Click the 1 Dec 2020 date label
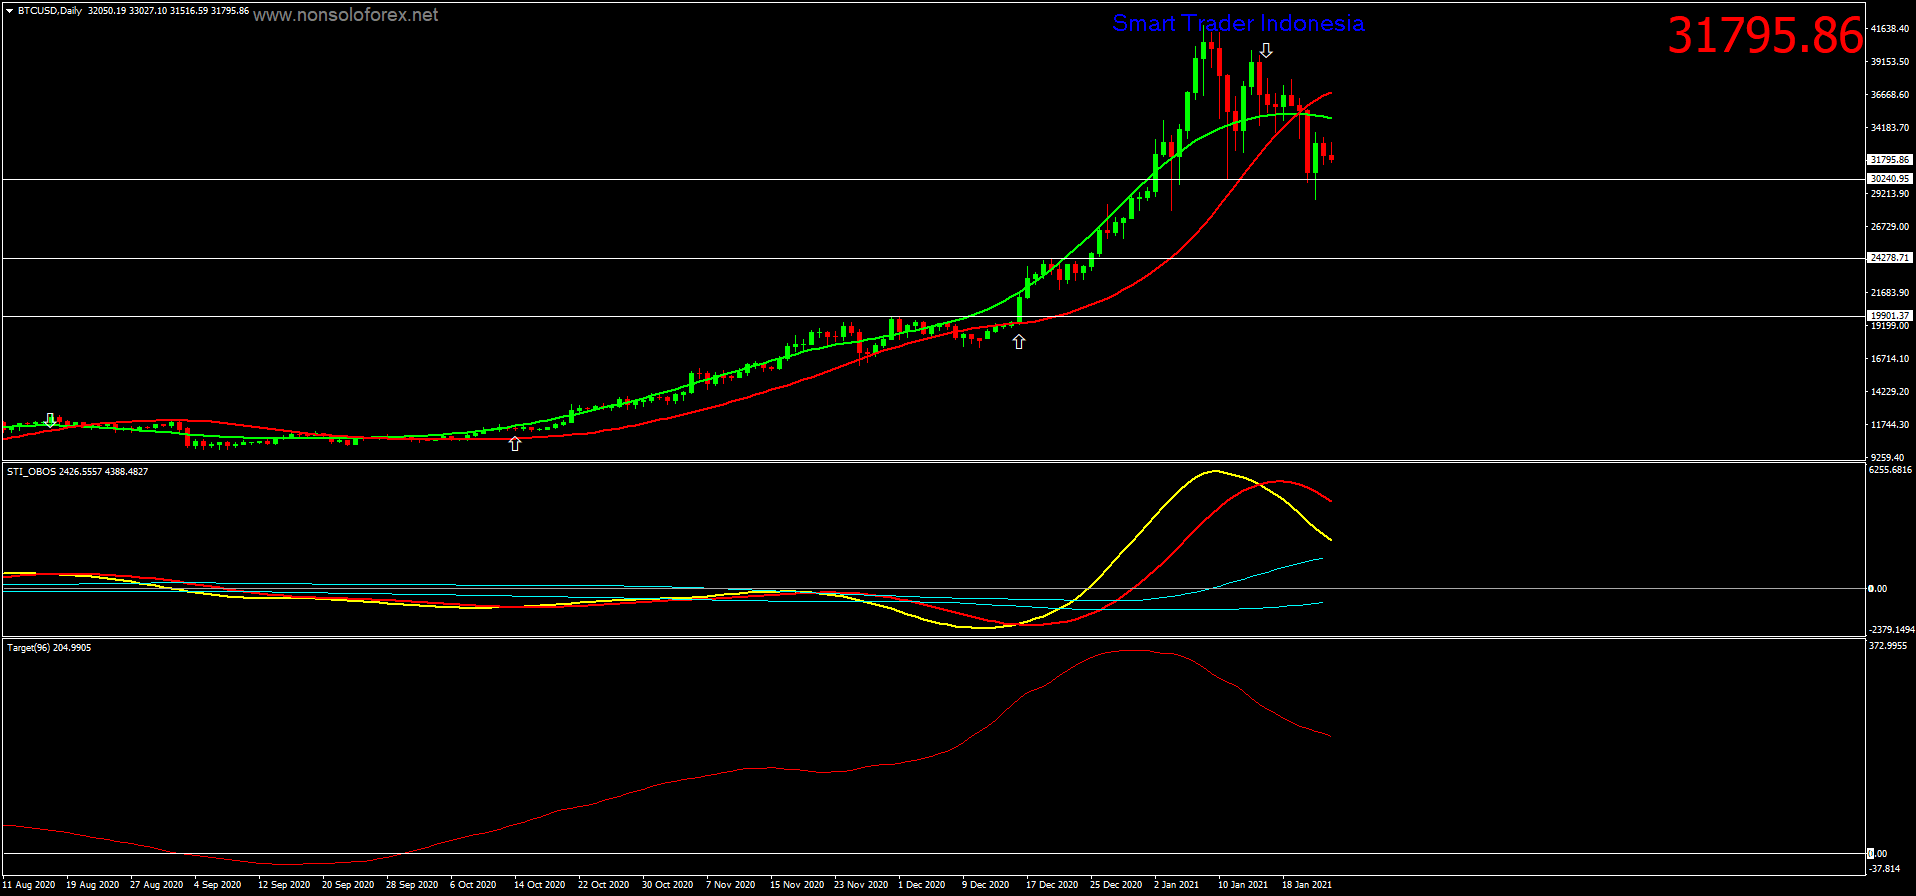The width and height of the screenshot is (1916, 896). tap(922, 885)
